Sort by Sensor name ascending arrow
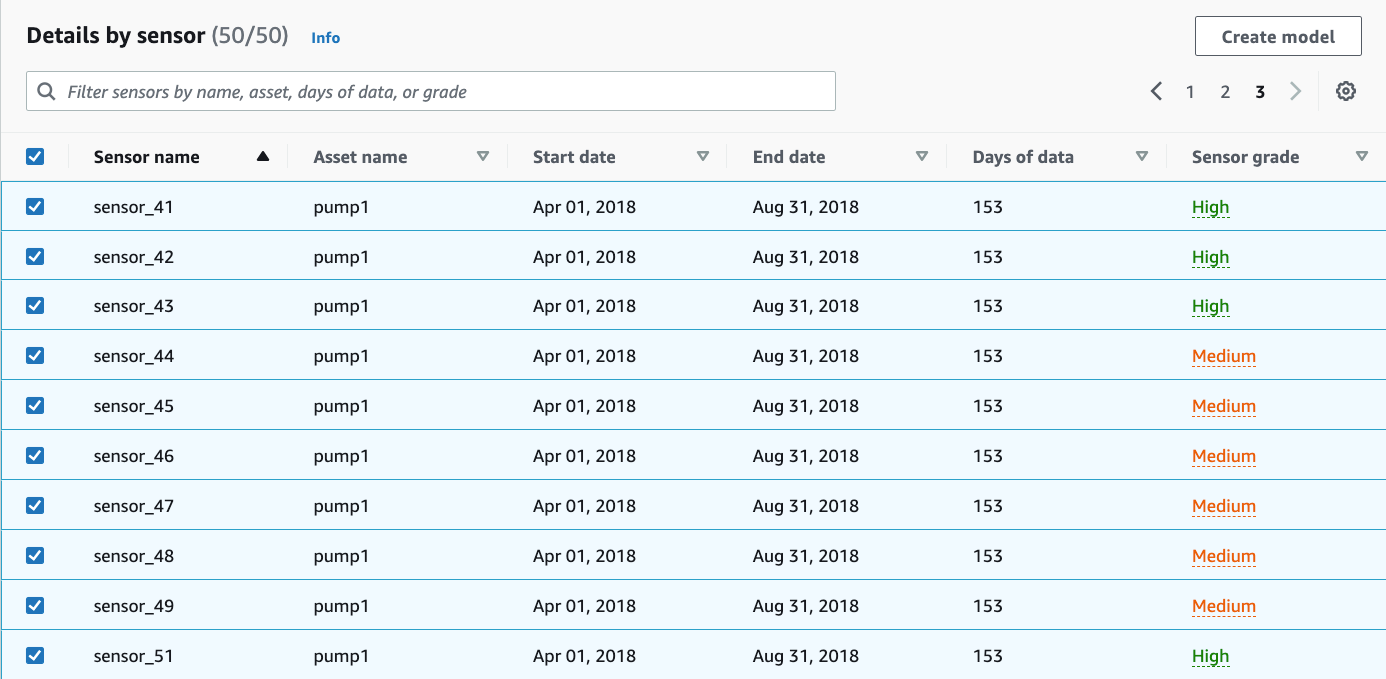1386x679 pixels. 263,156
